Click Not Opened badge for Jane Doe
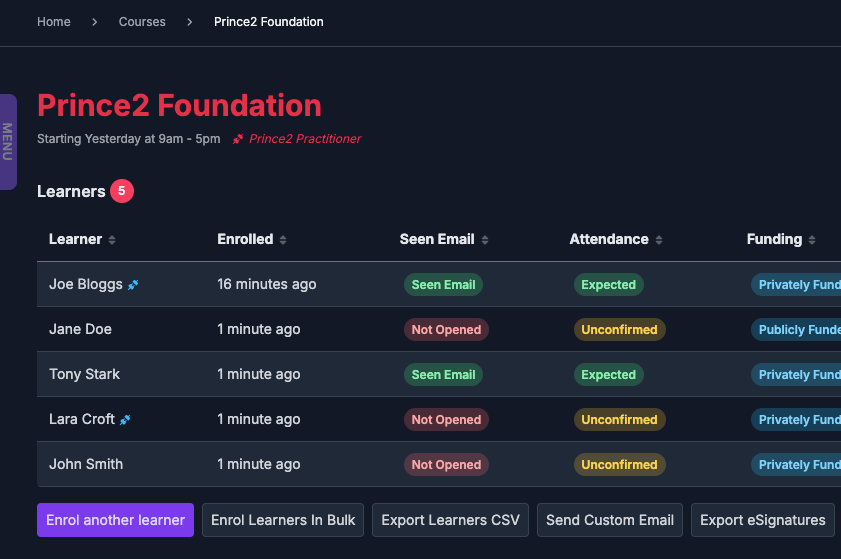841x559 pixels. [446, 330]
